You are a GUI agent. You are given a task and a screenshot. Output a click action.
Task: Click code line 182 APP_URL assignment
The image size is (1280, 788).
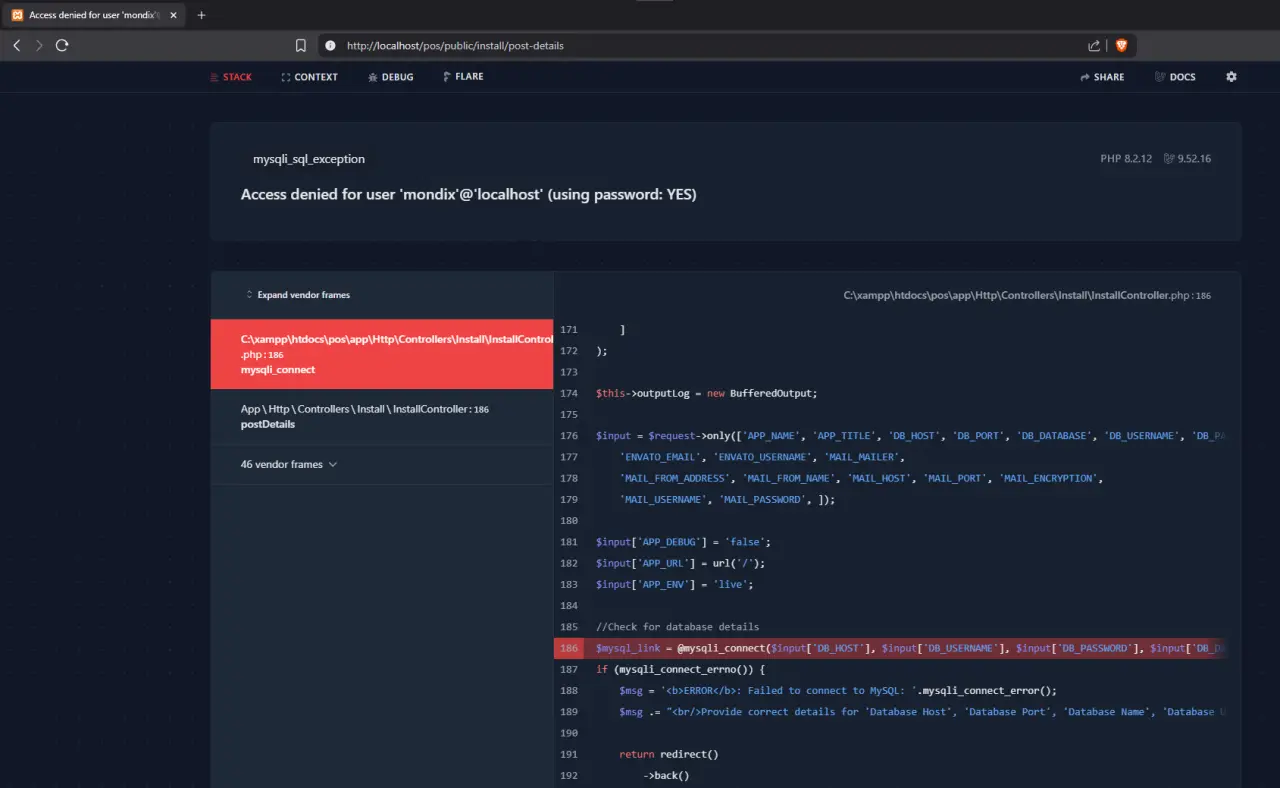point(680,563)
